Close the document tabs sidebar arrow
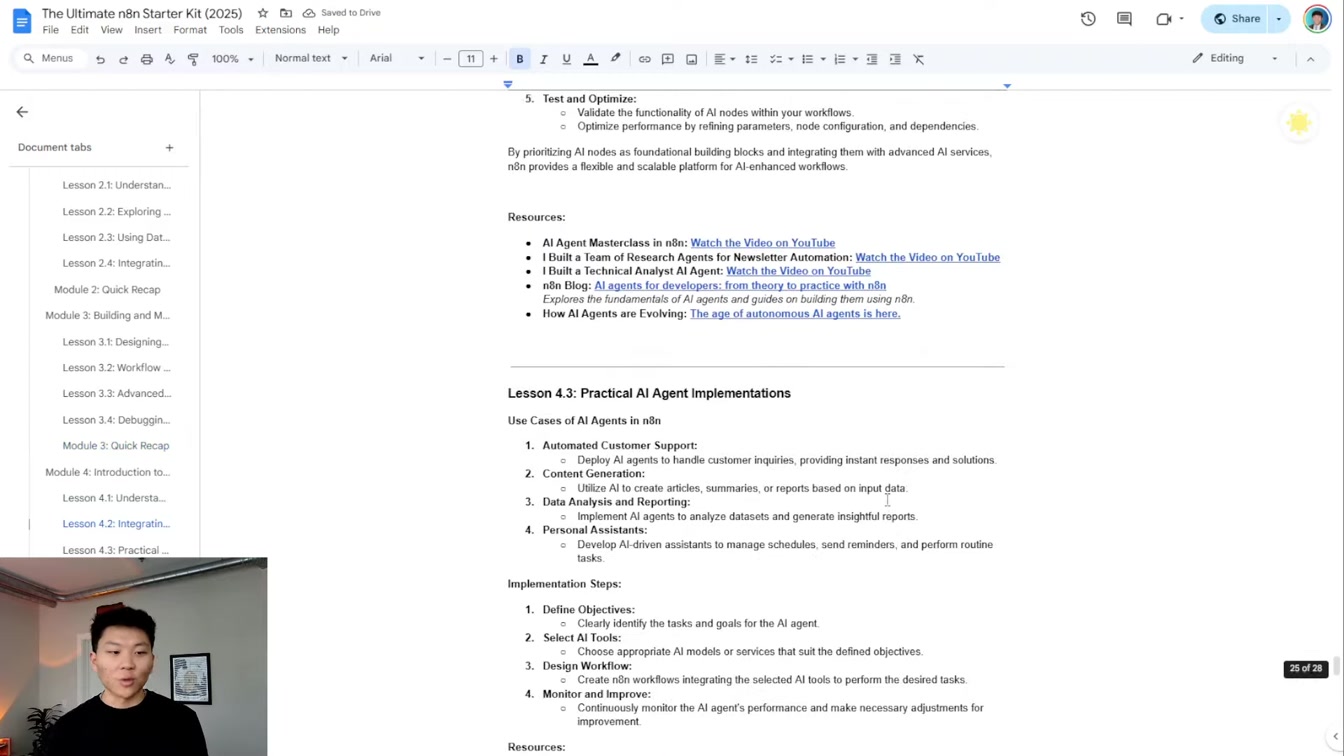The height and width of the screenshot is (756, 1344). click(x=22, y=112)
